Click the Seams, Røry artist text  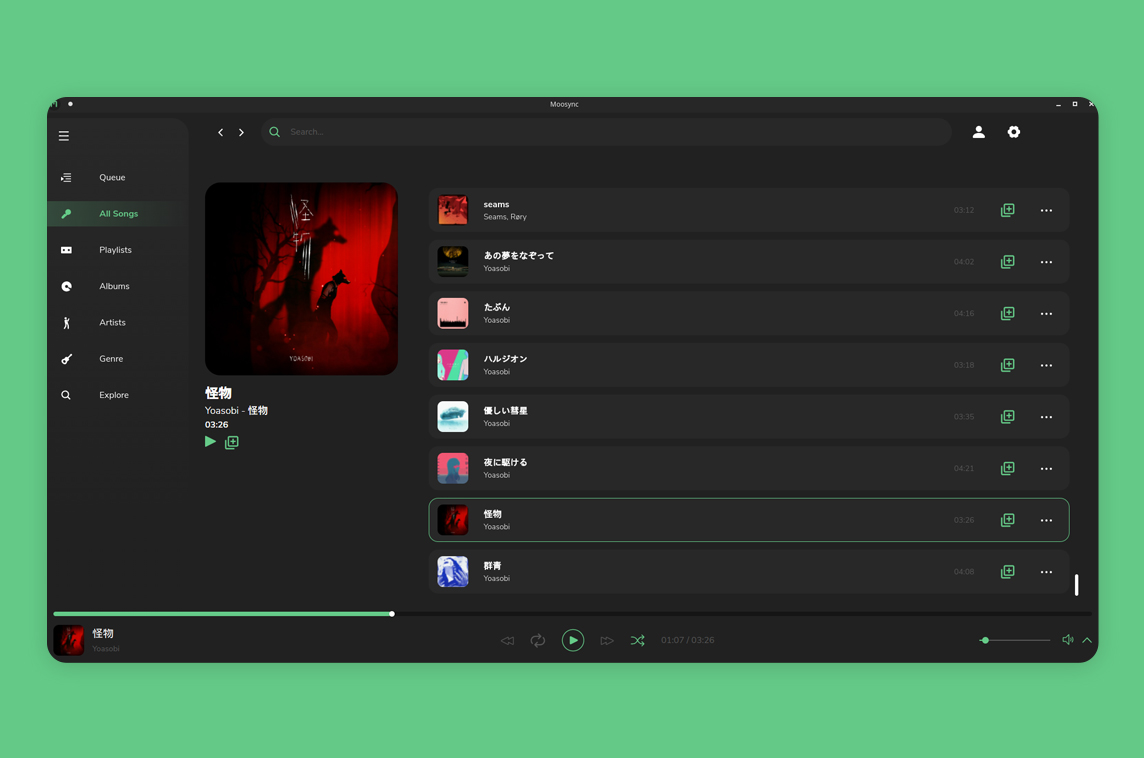click(x=505, y=217)
